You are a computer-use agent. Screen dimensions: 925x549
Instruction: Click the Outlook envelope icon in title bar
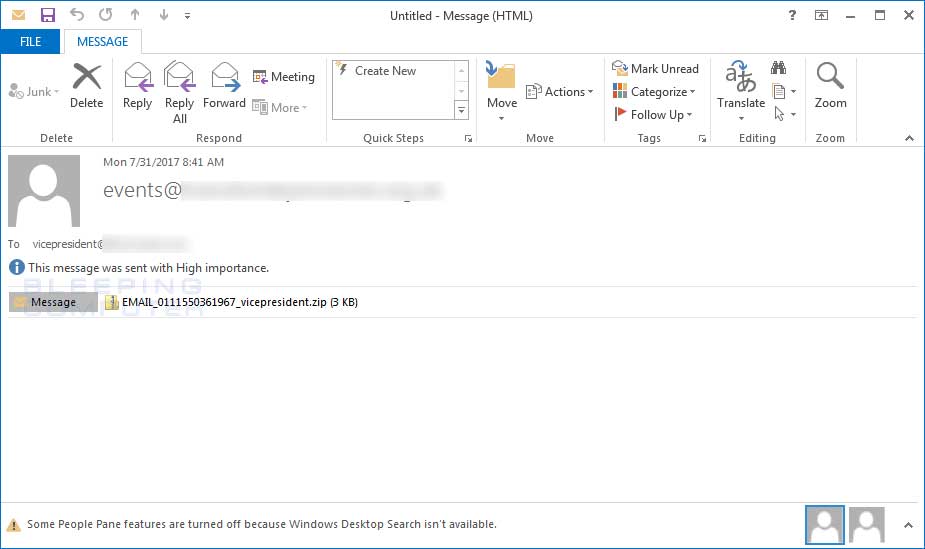click(x=18, y=15)
